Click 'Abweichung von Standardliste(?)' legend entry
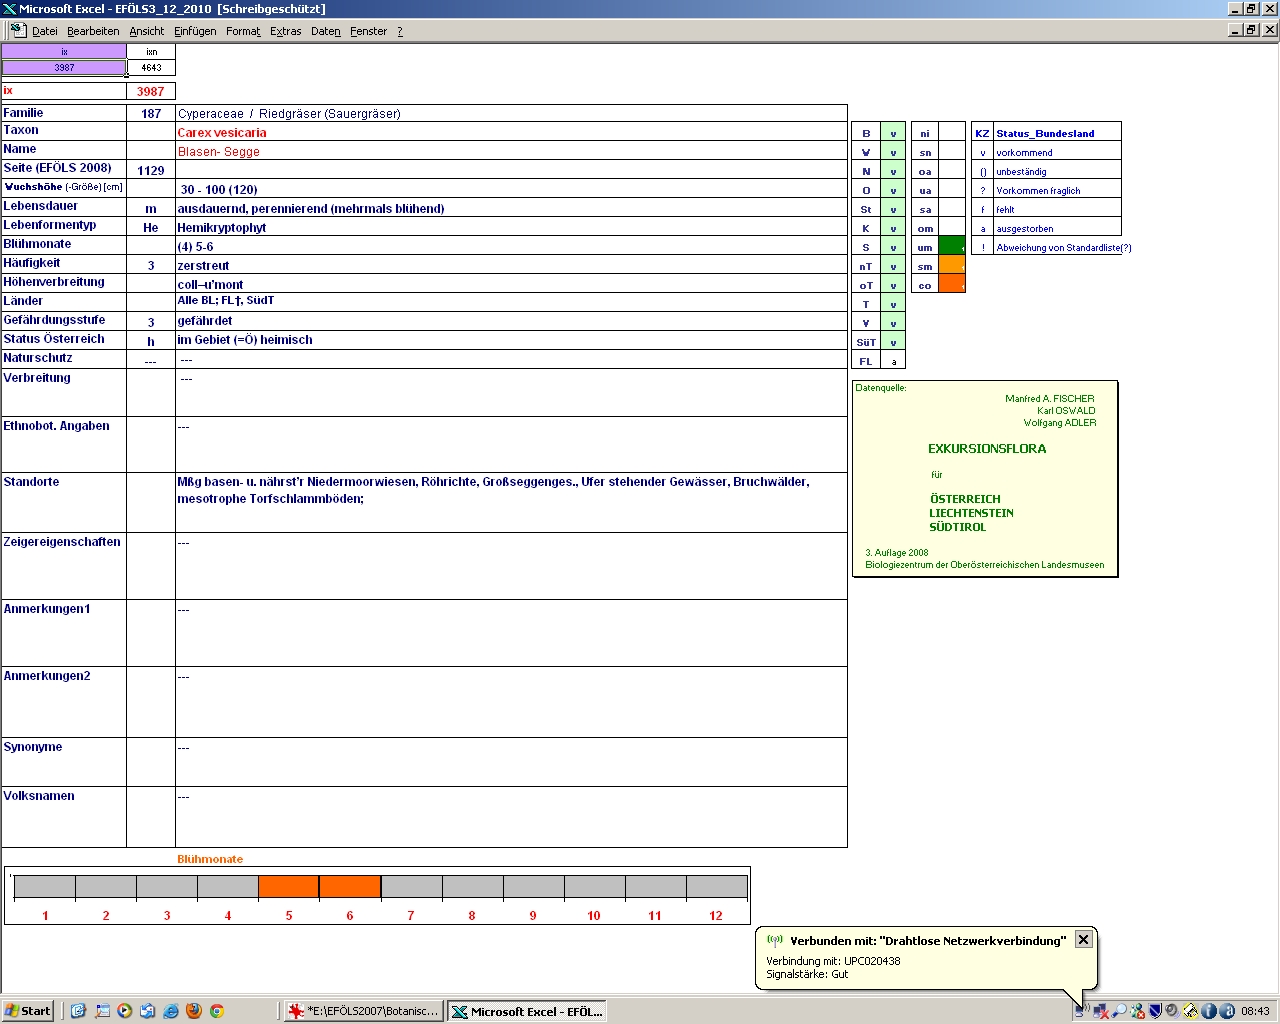This screenshot has width=1280, height=1024. pyautogui.click(x=1064, y=248)
